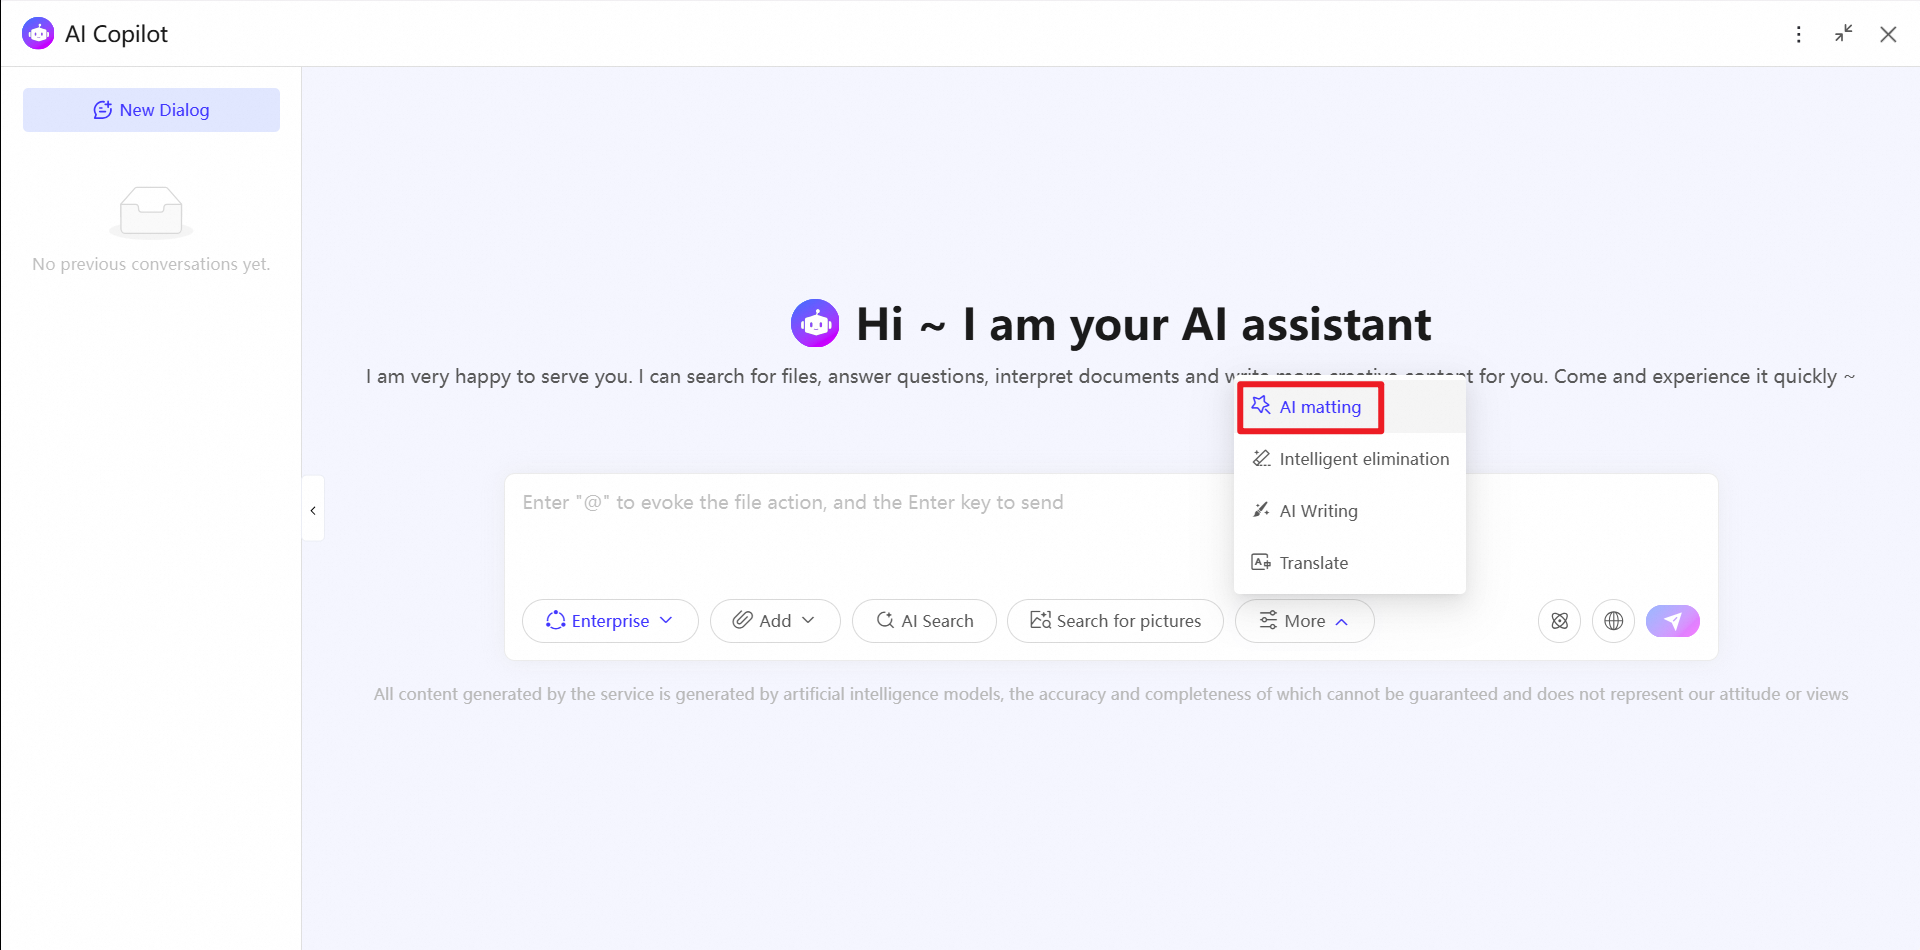Click the empty inbox tray icon
Viewport: 1920px width, 950px height.
pyautogui.click(x=151, y=212)
